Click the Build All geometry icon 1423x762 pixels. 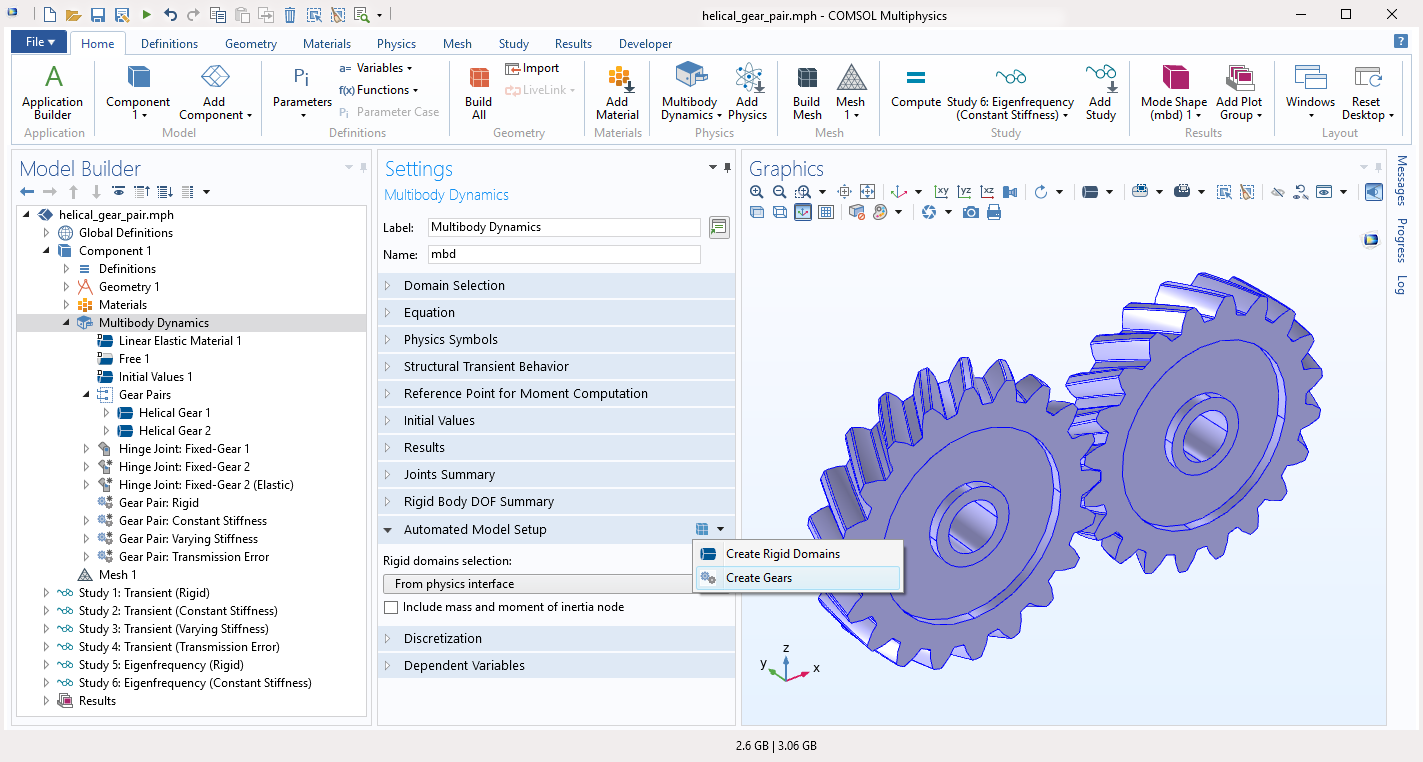tap(479, 92)
